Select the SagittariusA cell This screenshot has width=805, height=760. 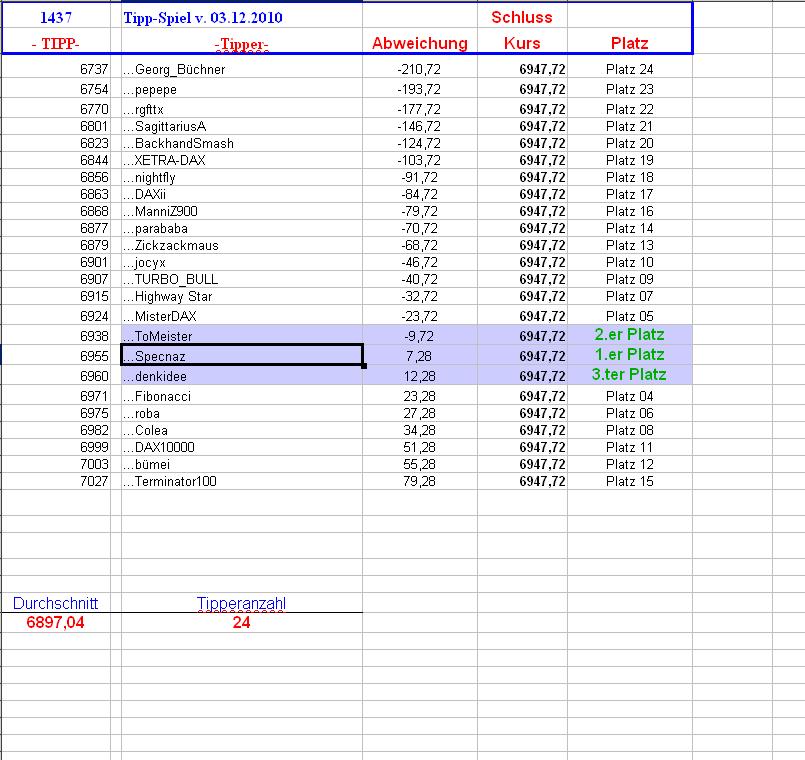(242, 126)
